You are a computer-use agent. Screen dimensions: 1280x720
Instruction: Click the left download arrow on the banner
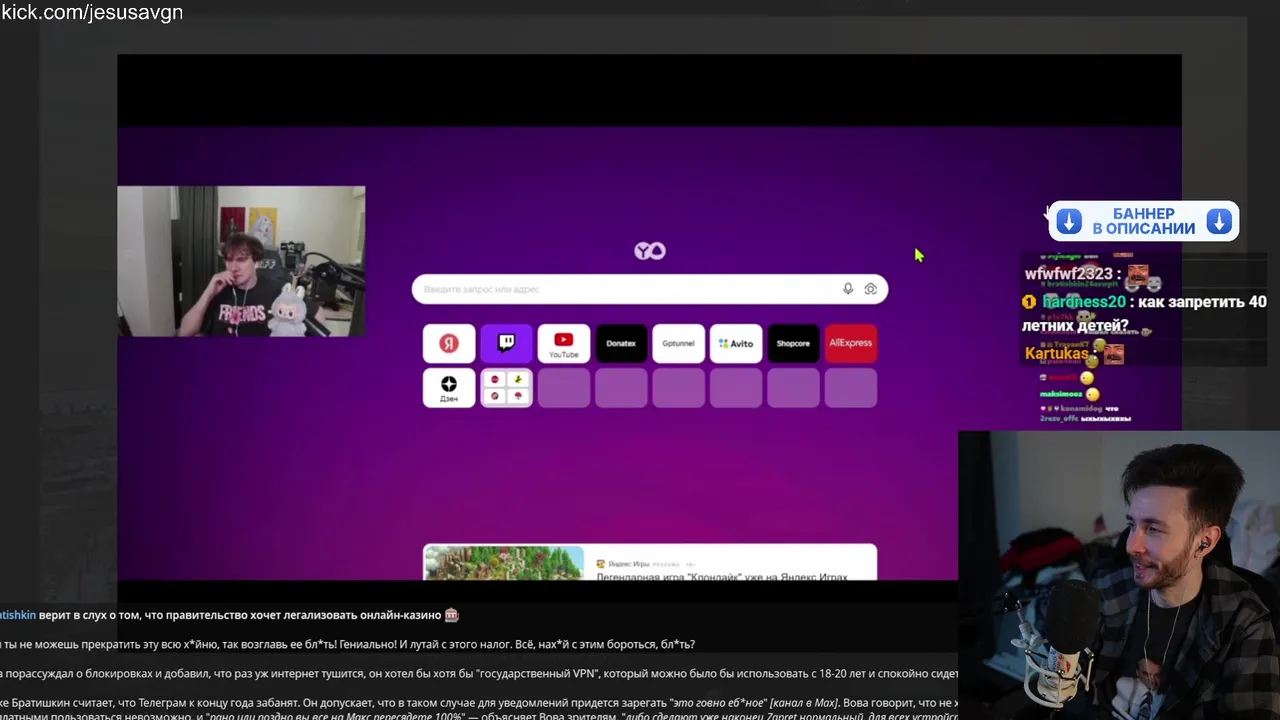click(x=1069, y=222)
